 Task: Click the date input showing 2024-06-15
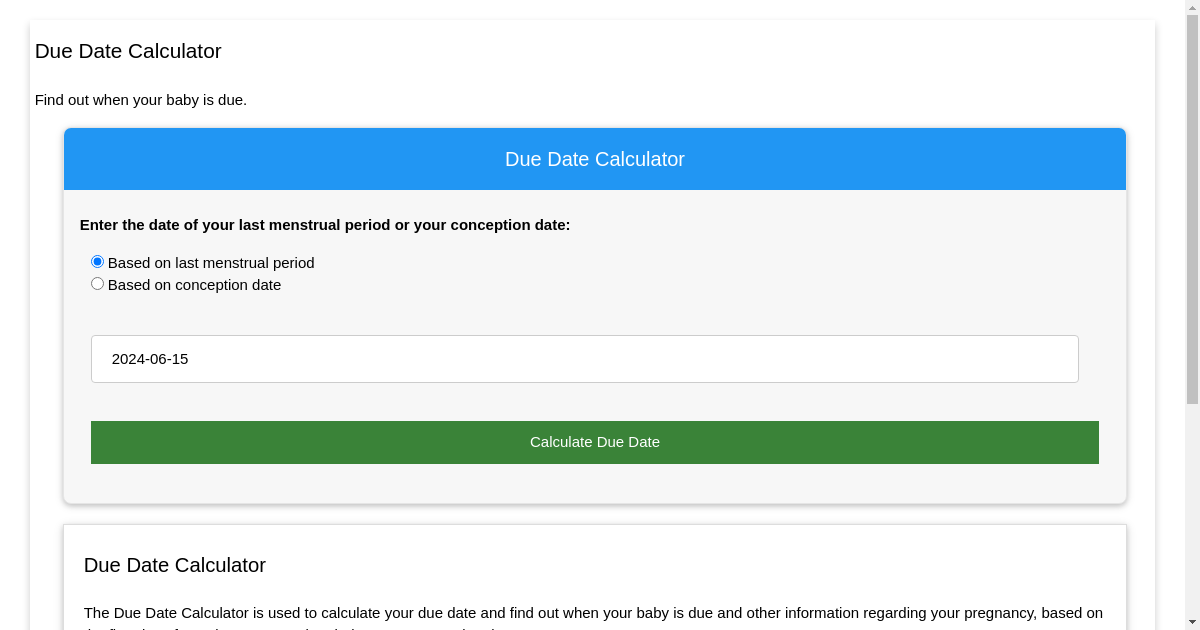(x=584, y=358)
